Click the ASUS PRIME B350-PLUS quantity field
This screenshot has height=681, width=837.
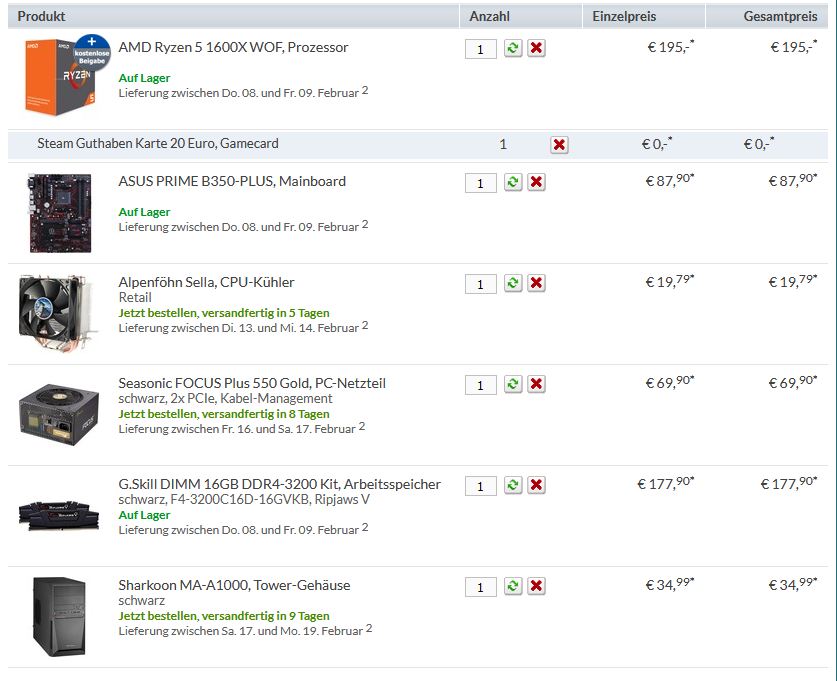click(x=480, y=183)
